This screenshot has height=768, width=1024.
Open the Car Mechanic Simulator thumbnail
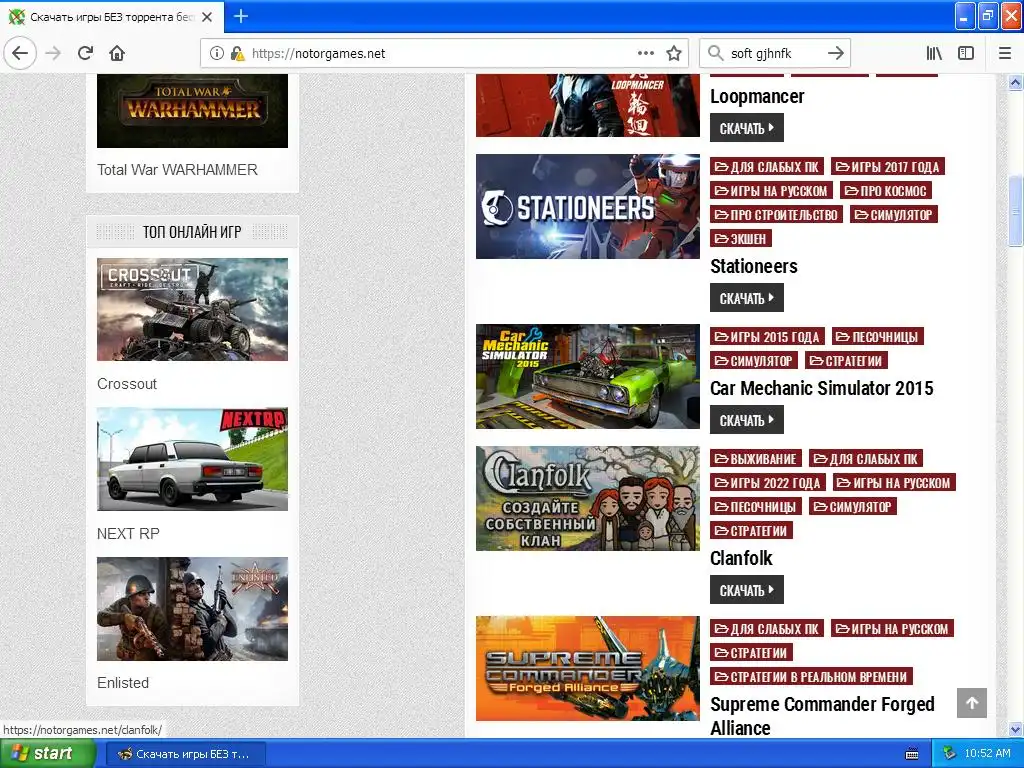tap(588, 376)
